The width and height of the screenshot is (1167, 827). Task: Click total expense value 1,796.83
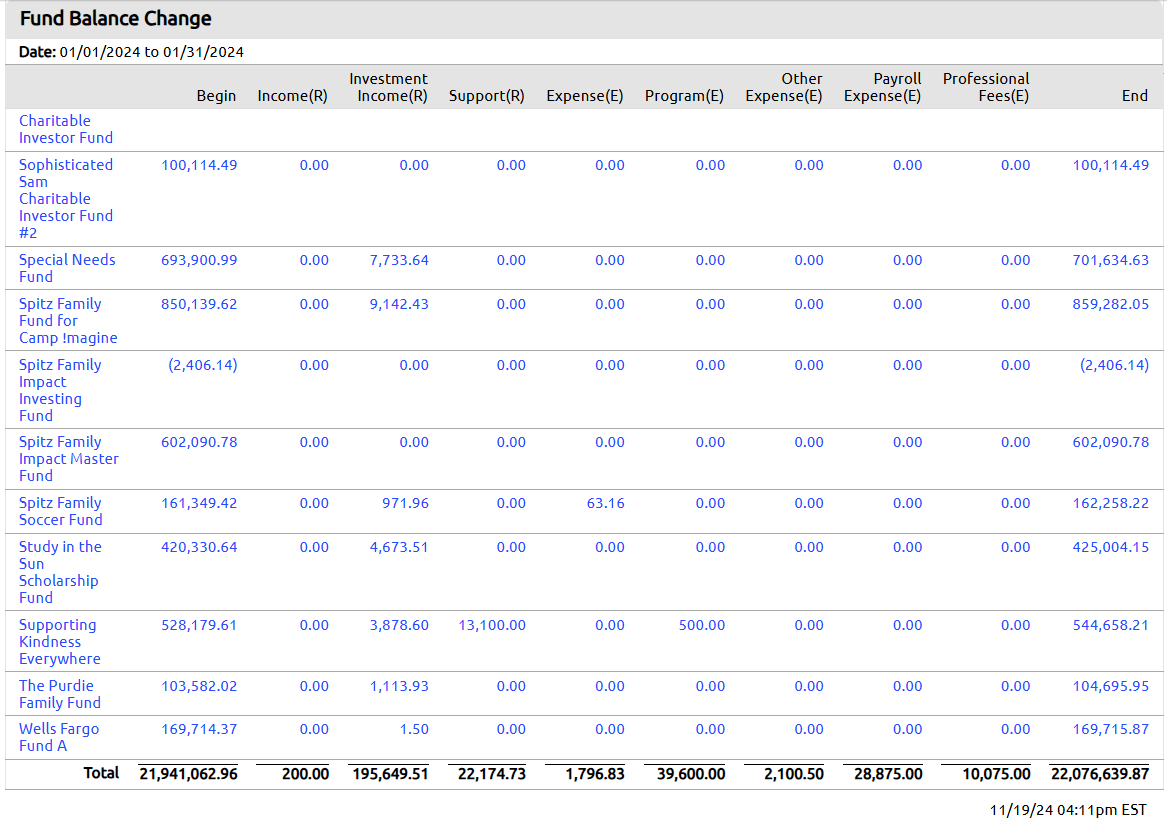point(595,774)
